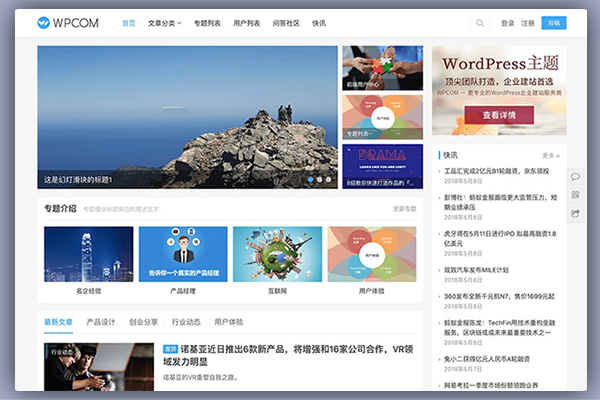Click the 登录 link
Image resolution: width=600 pixels, height=400 pixels.
pos(507,23)
